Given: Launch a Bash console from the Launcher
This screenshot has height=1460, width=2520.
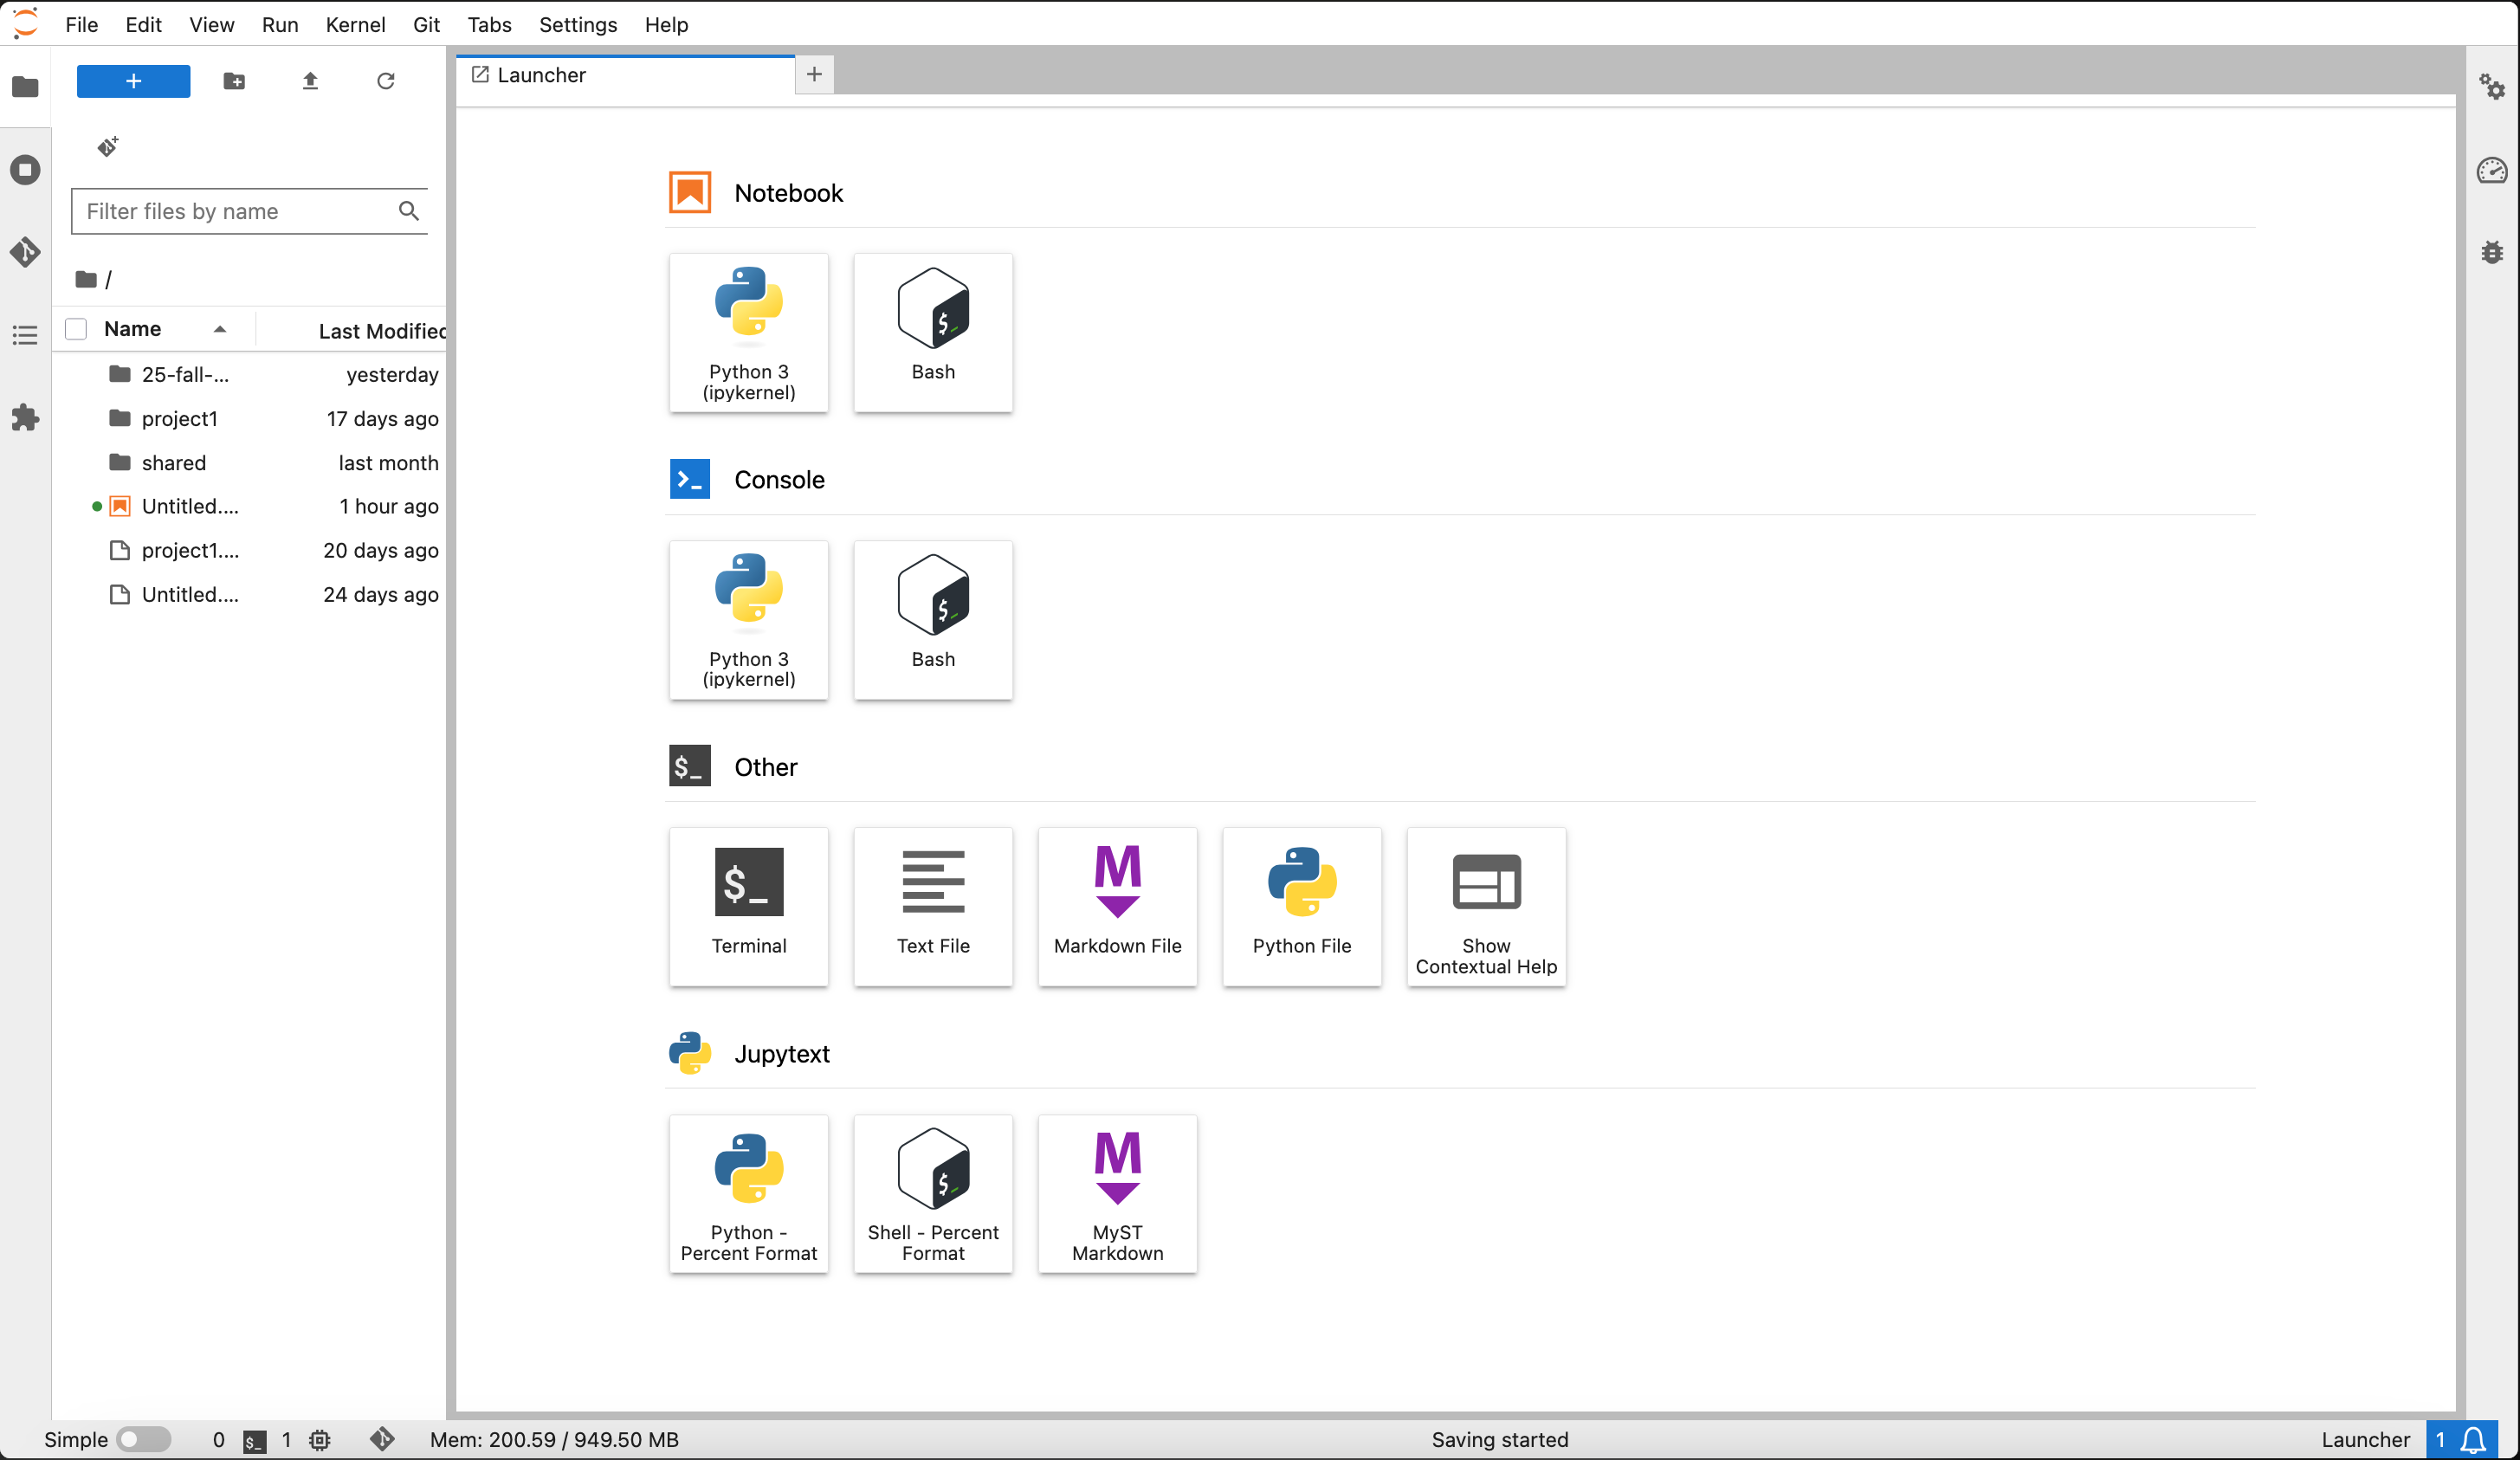Looking at the screenshot, I should tap(932, 620).
